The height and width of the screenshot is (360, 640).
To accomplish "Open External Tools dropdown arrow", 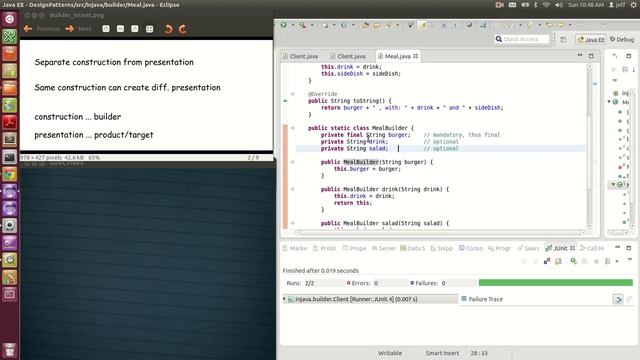I will 312,25.
